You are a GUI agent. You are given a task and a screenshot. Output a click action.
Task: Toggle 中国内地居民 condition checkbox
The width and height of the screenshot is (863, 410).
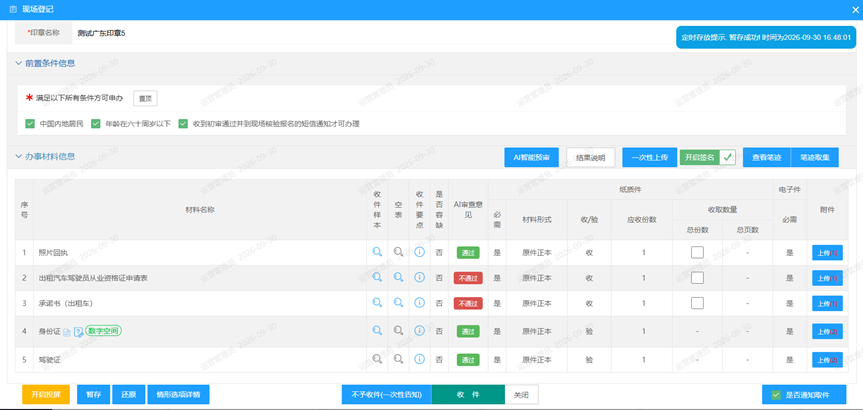pyautogui.click(x=30, y=124)
